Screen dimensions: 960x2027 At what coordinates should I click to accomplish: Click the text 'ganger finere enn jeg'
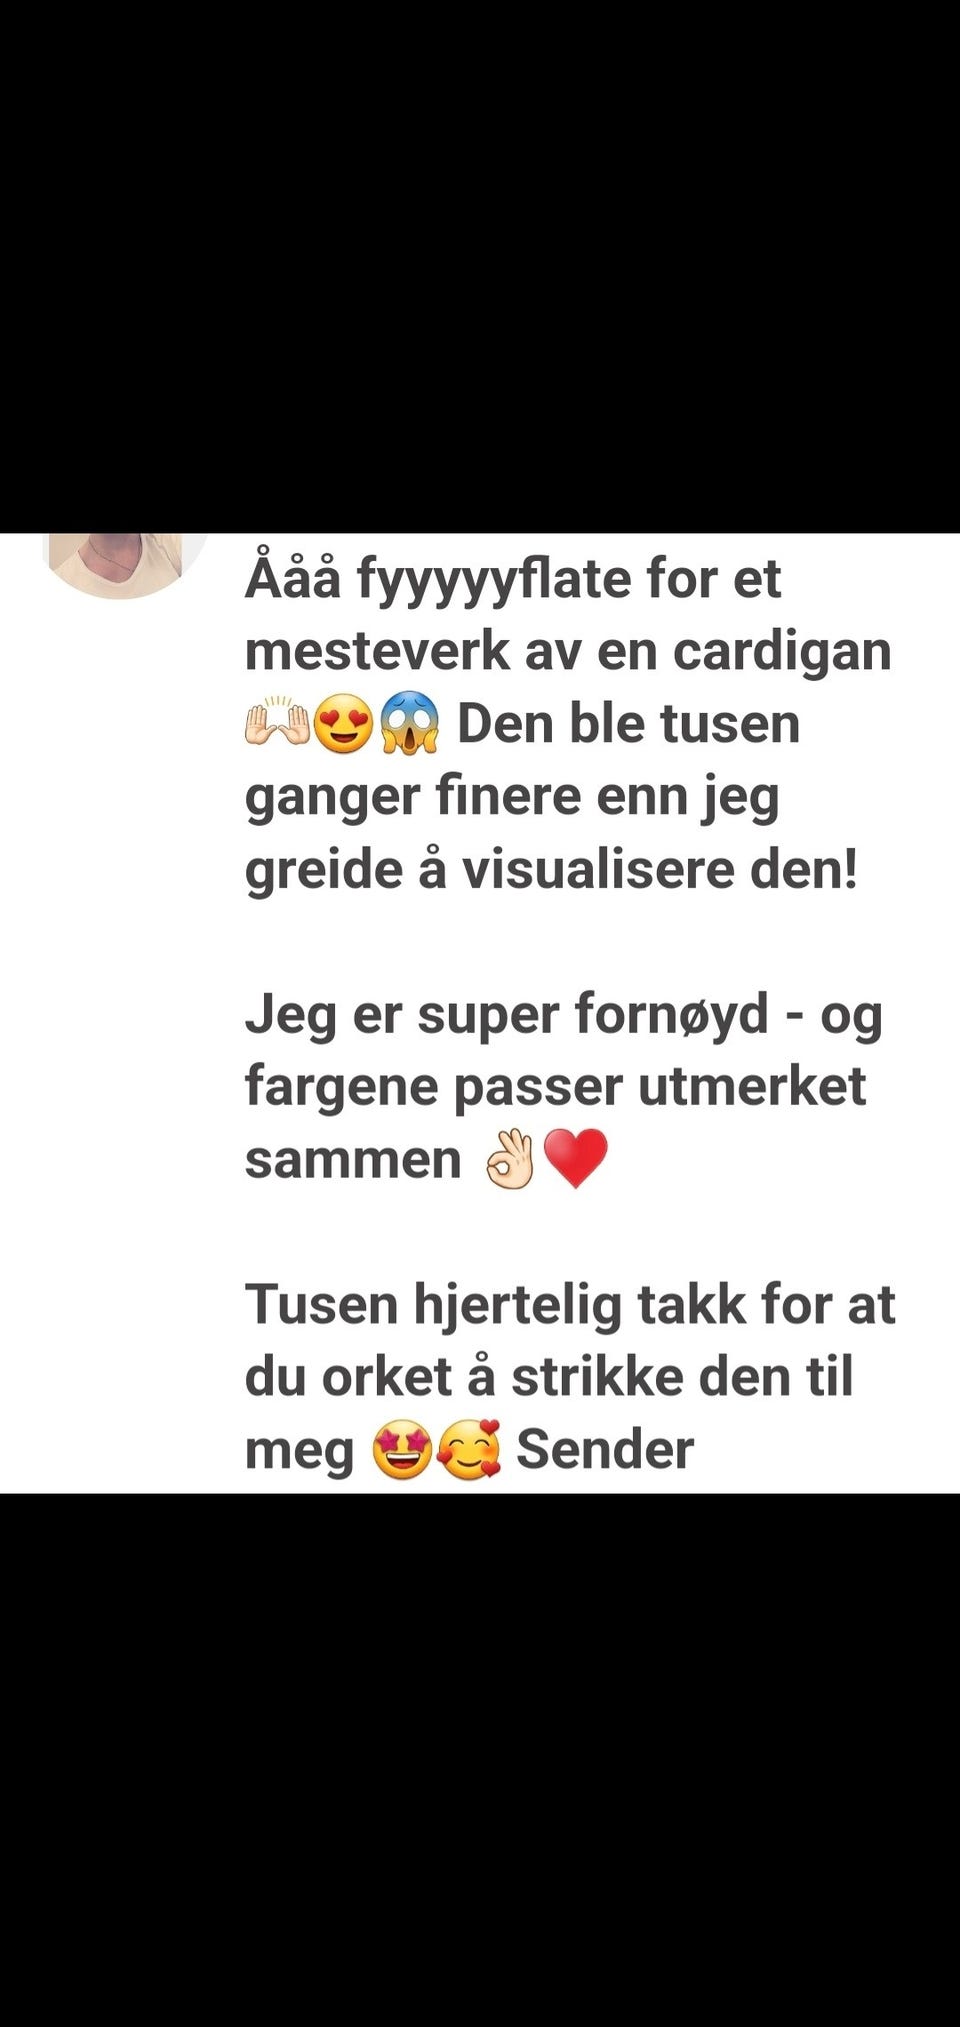point(512,798)
